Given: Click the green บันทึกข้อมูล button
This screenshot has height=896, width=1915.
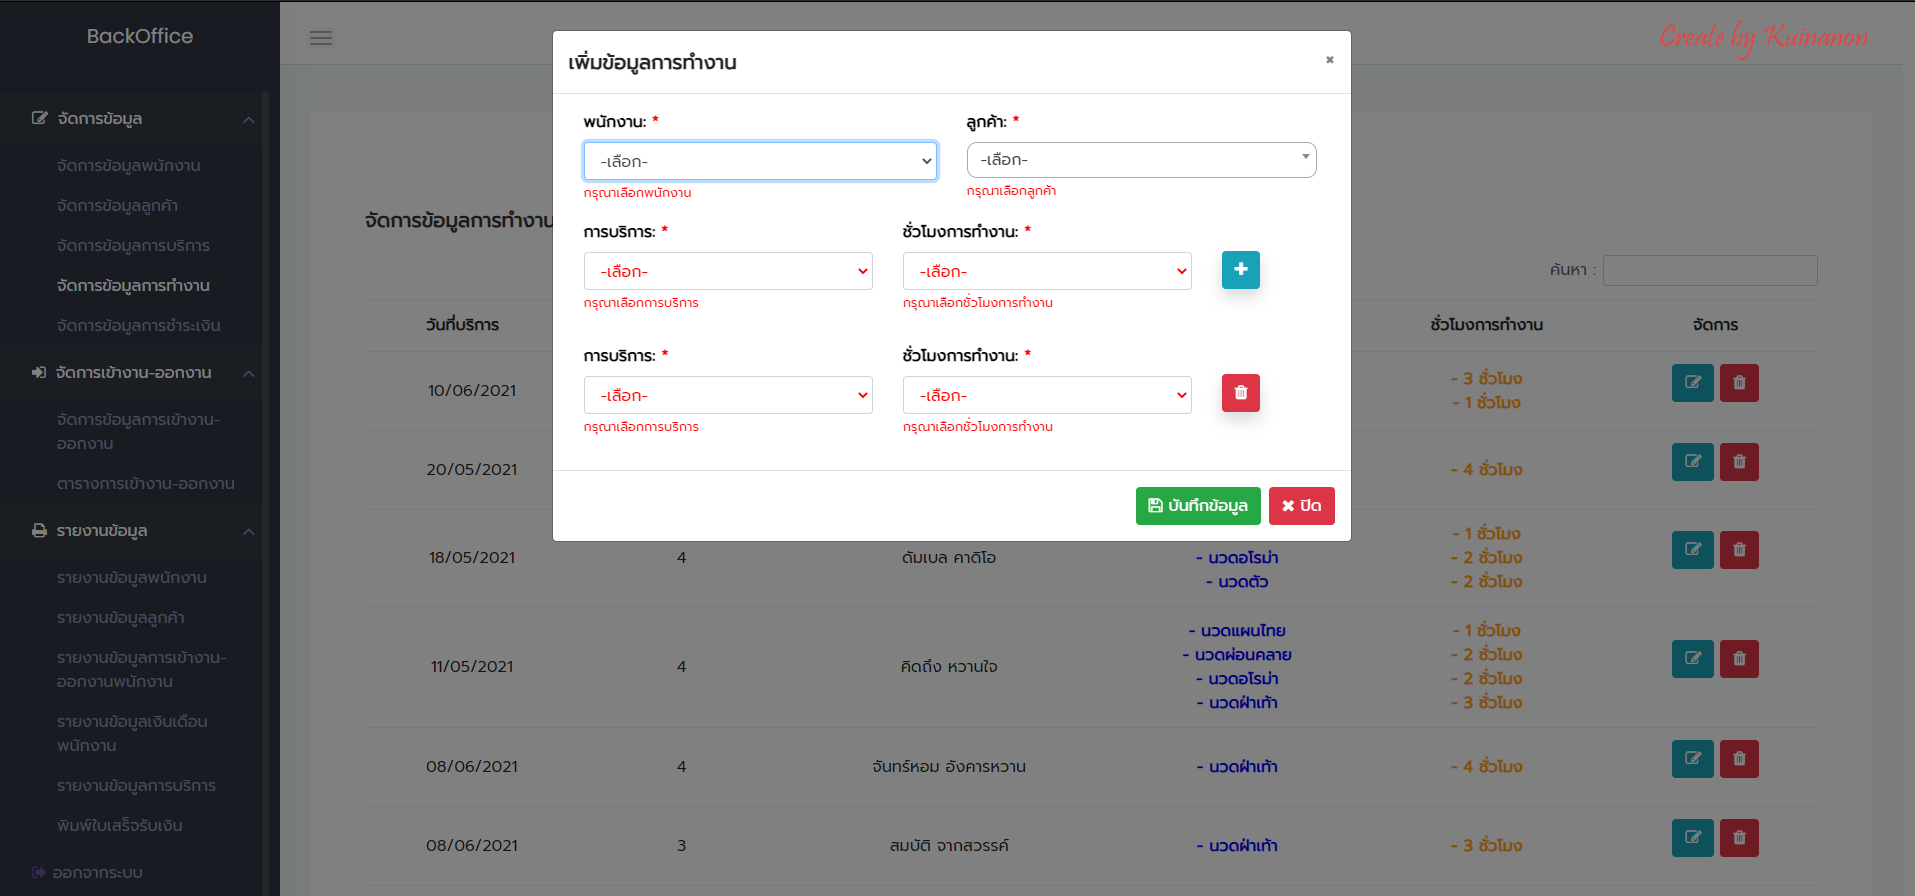Looking at the screenshot, I should (1197, 506).
